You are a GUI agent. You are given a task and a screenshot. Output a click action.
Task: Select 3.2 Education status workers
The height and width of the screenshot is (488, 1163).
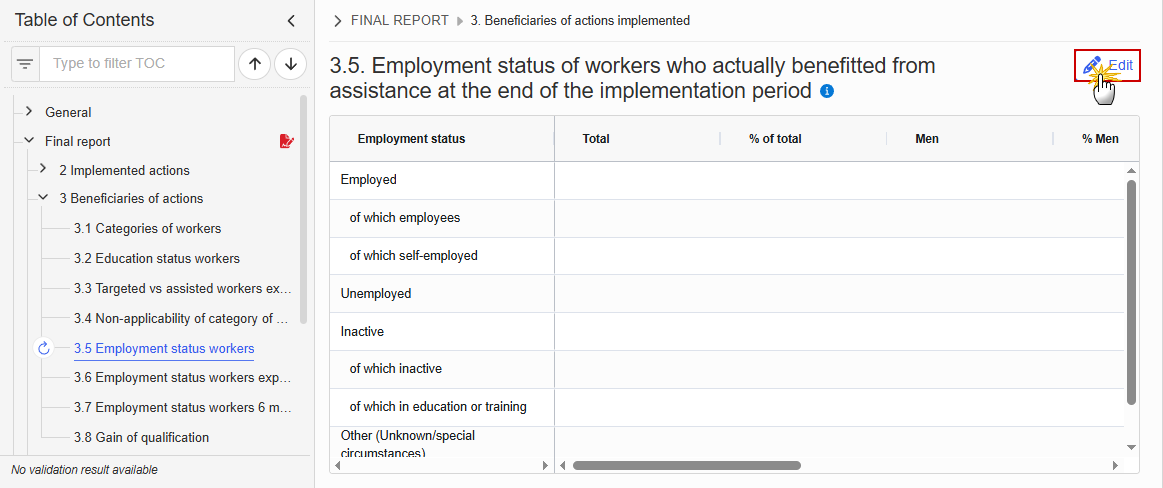pyautogui.click(x=157, y=259)
